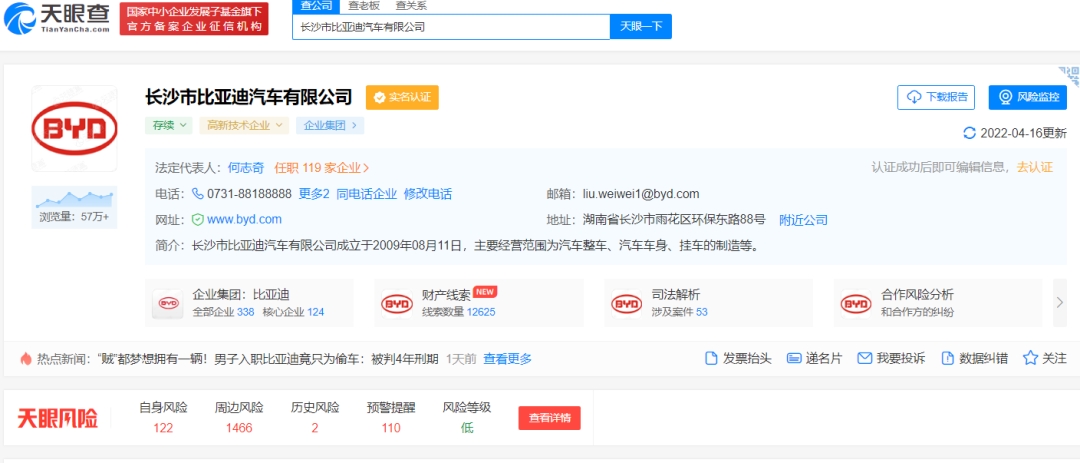Image resolution: width=1080 pixels, height=463 pixels.
Task: Click the 下载报告 button
Action: (936, 97)
